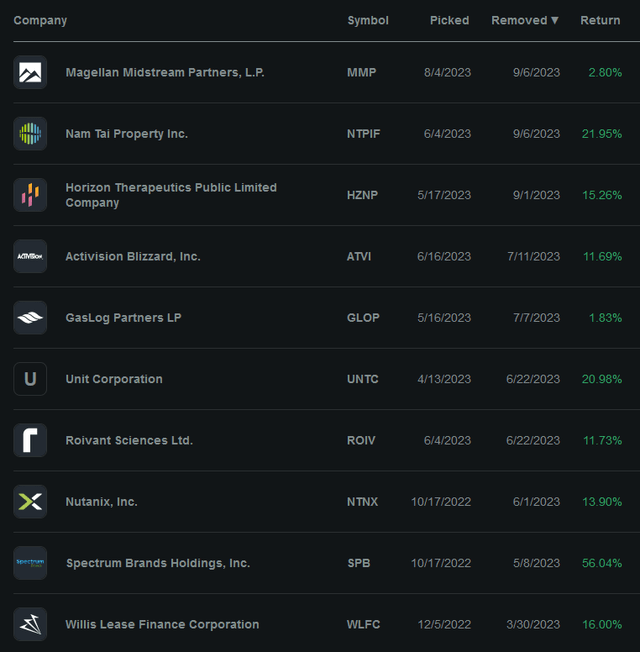
Task: Click the GasLog Partners logo icon
Action: (x=30, y=318)
